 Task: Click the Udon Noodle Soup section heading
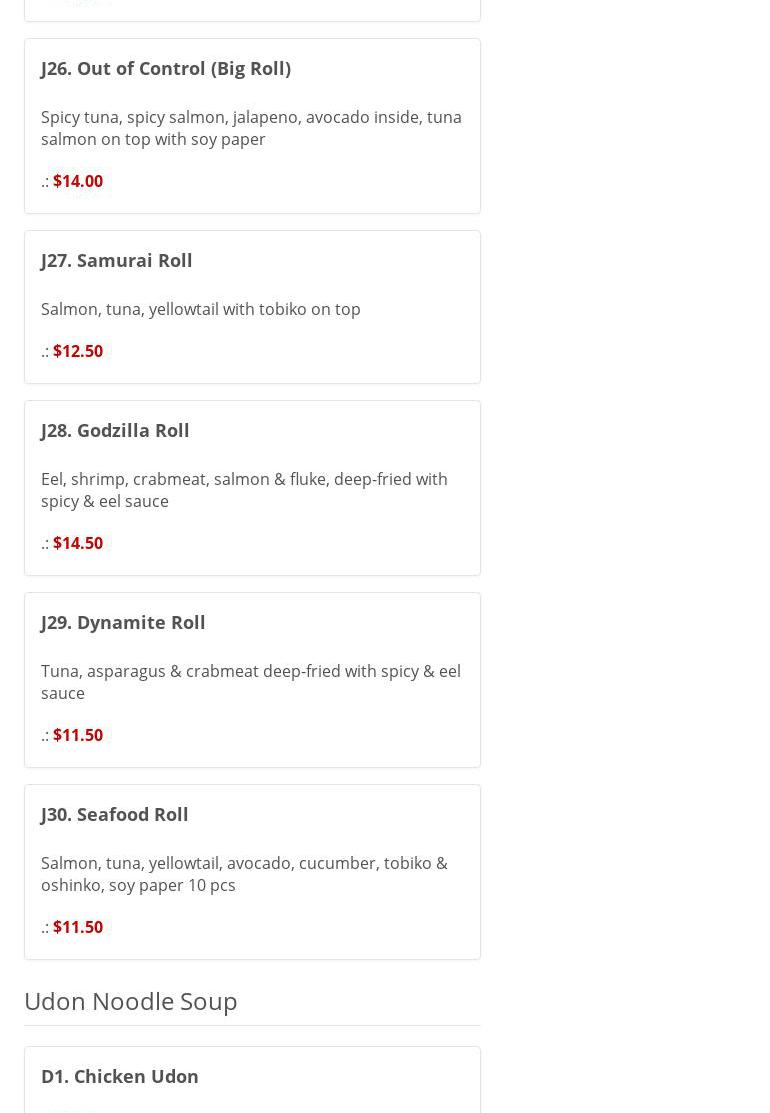coord(131,1001)
